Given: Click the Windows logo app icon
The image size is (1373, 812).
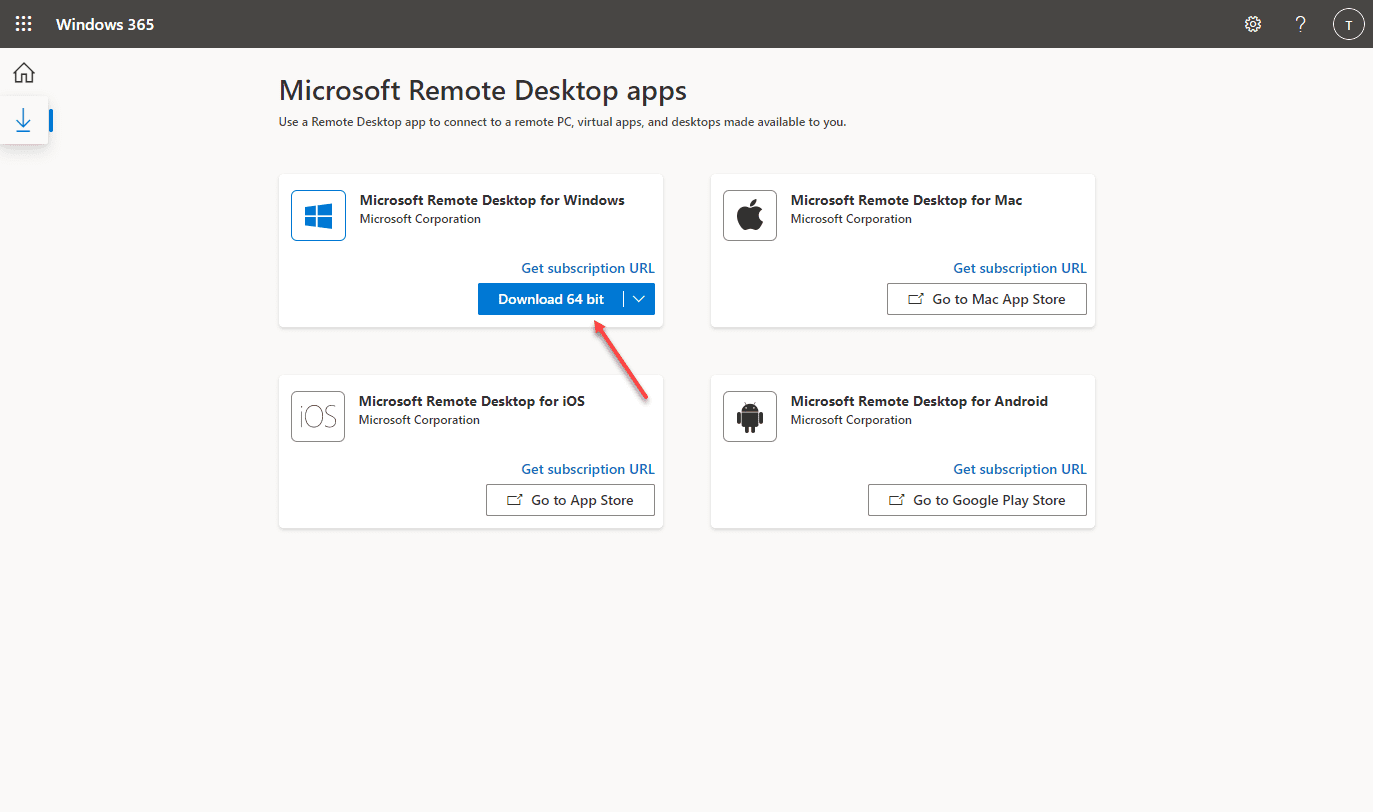Looking at the screenshot, I should point(318,216).
